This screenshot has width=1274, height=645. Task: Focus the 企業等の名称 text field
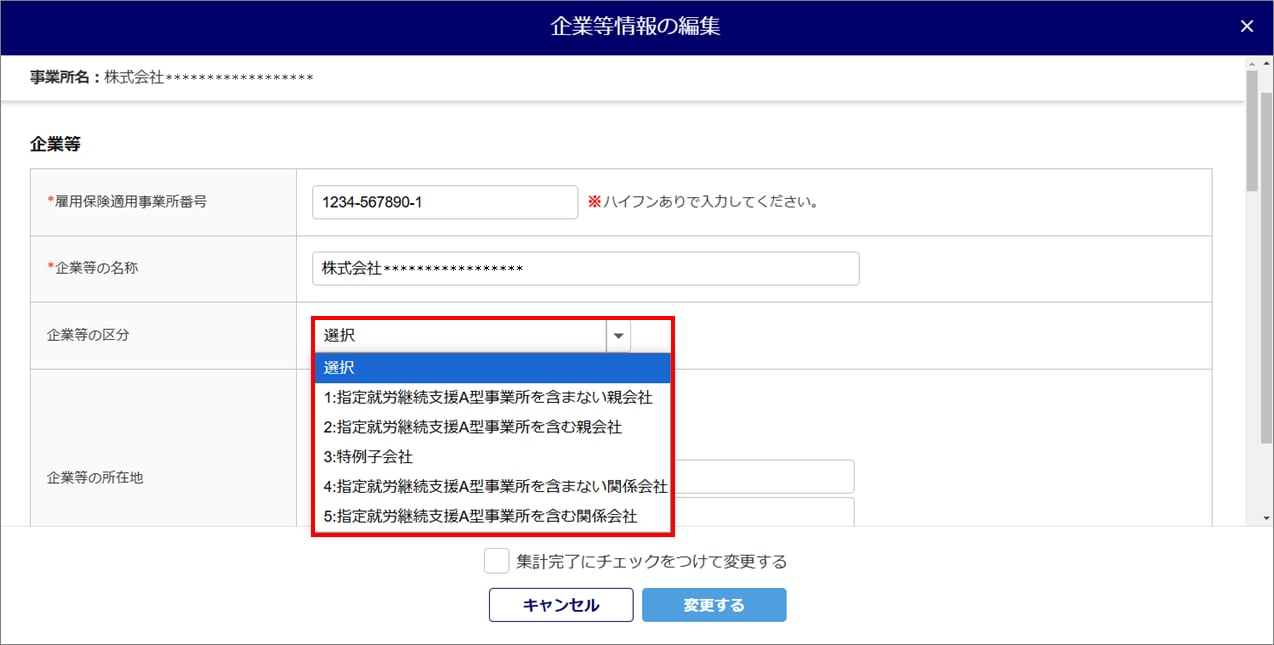586,268
